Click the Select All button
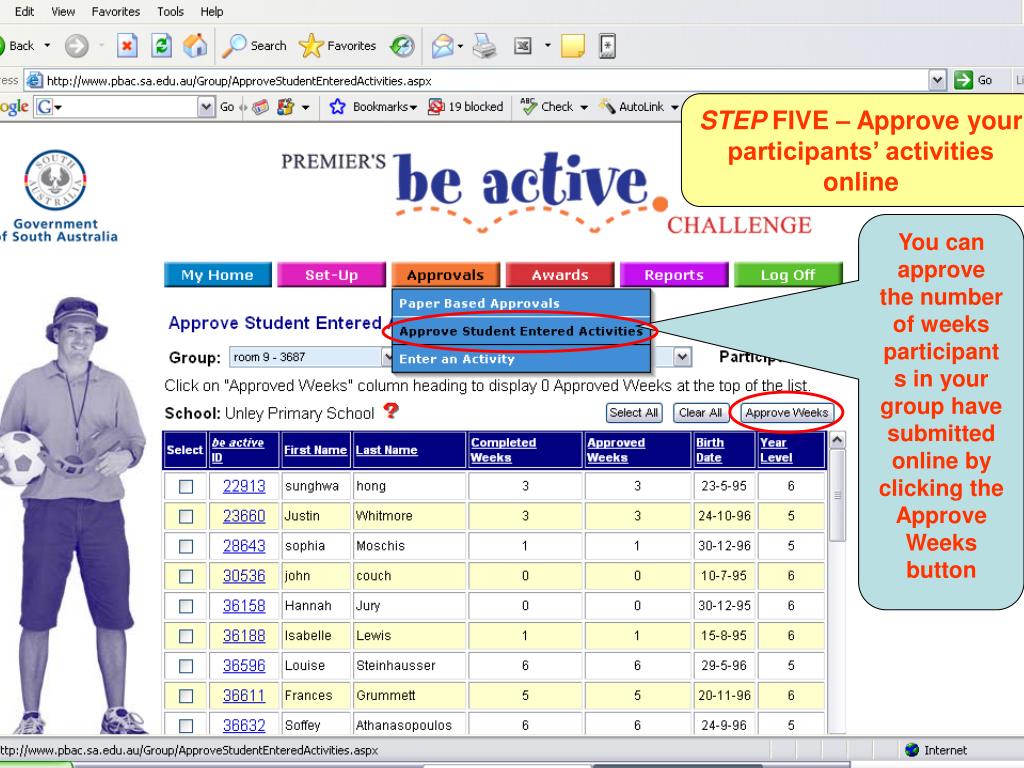This screenshot has width=1024, height=768. coord(633,413)
